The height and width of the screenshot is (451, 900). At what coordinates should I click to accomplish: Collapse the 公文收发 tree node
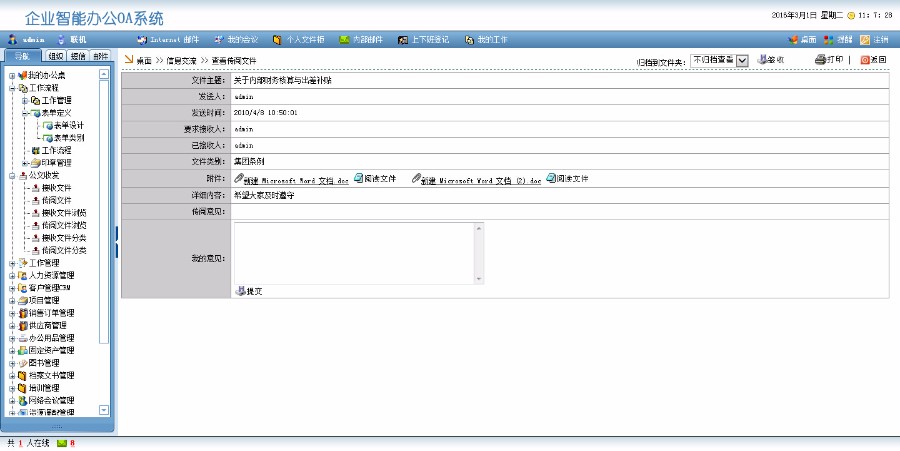(x=12, y=174)
